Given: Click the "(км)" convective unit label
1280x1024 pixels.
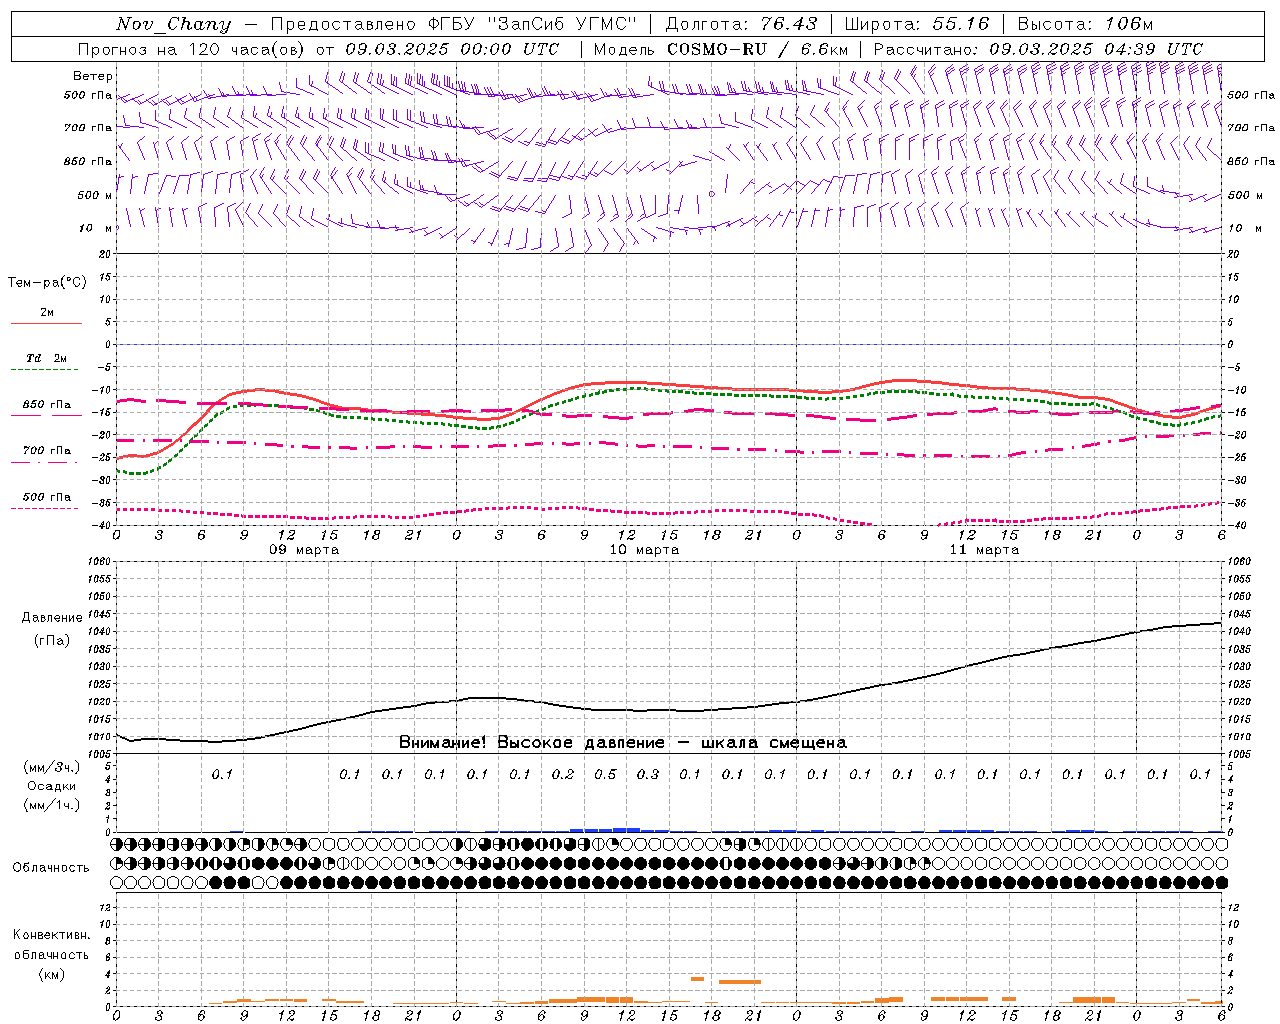Looking at the screenshot, I should (x=51, y=974).
